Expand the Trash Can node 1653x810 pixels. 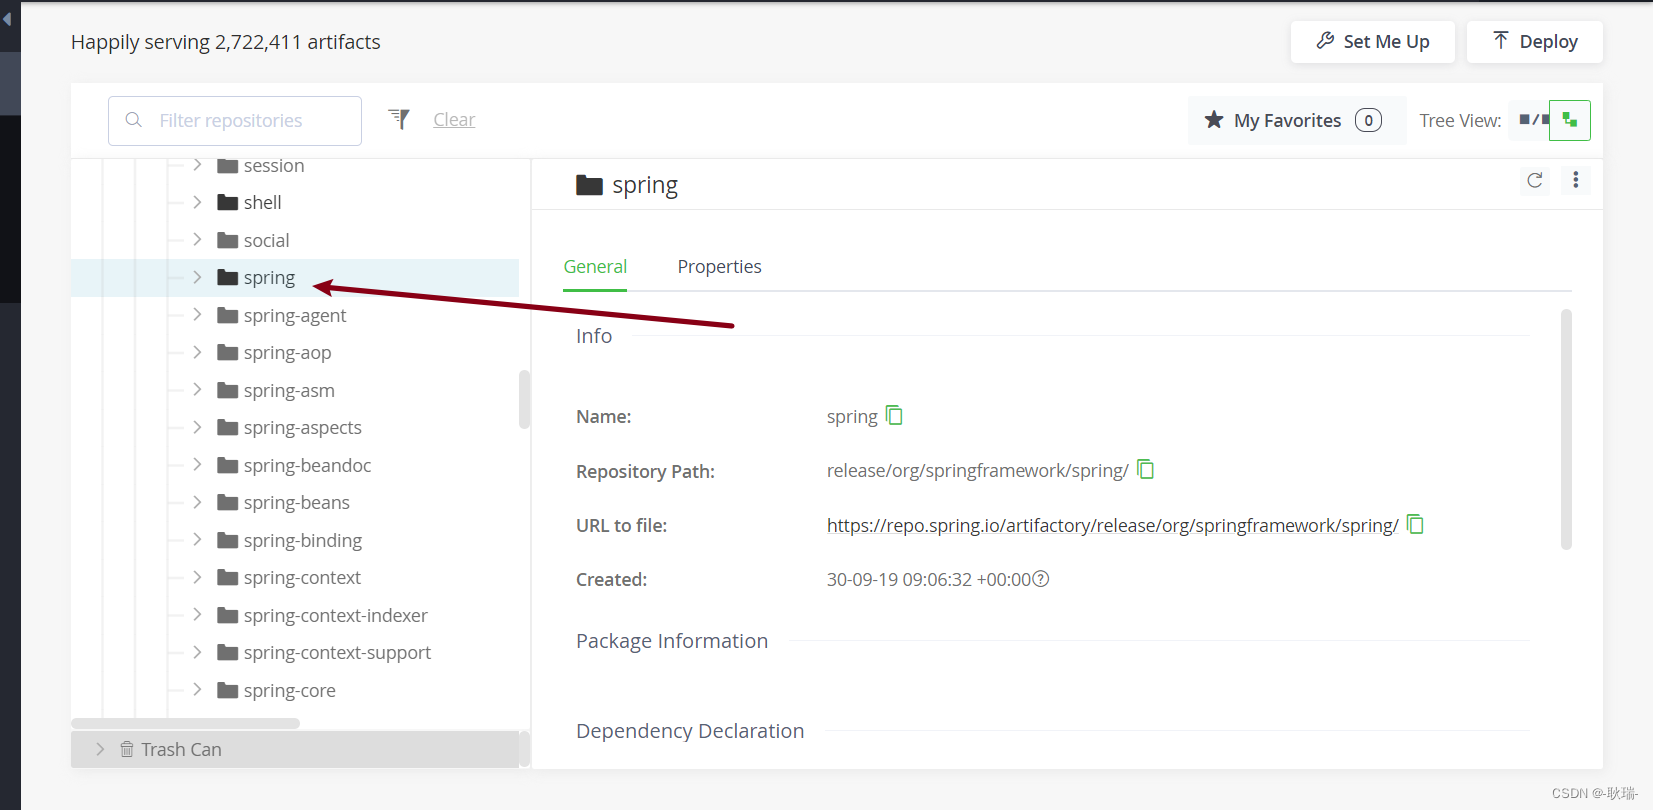(99, 749)
